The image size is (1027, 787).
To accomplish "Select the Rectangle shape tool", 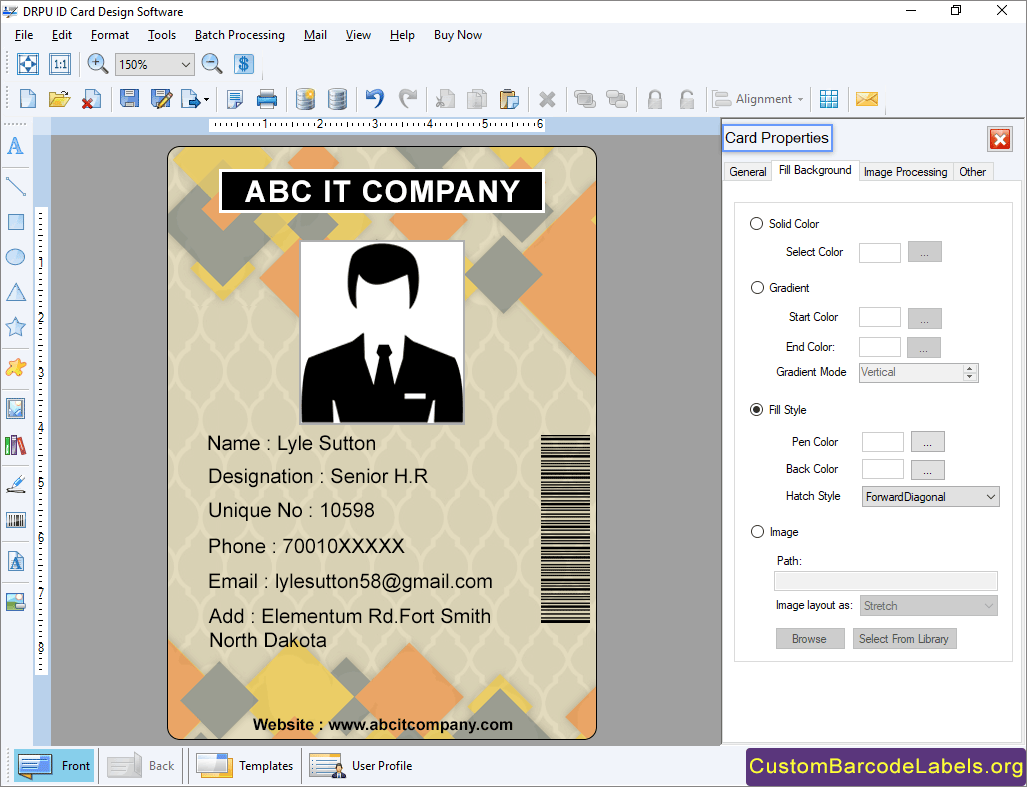I will click(x=15, y=222).
